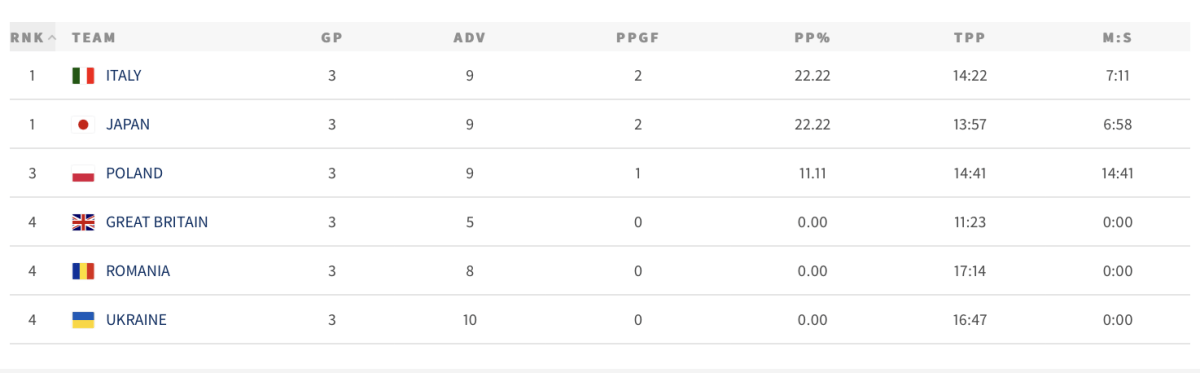Click the Ukraine flag icon
The image size is (1200, 373).
click(83, 320)
